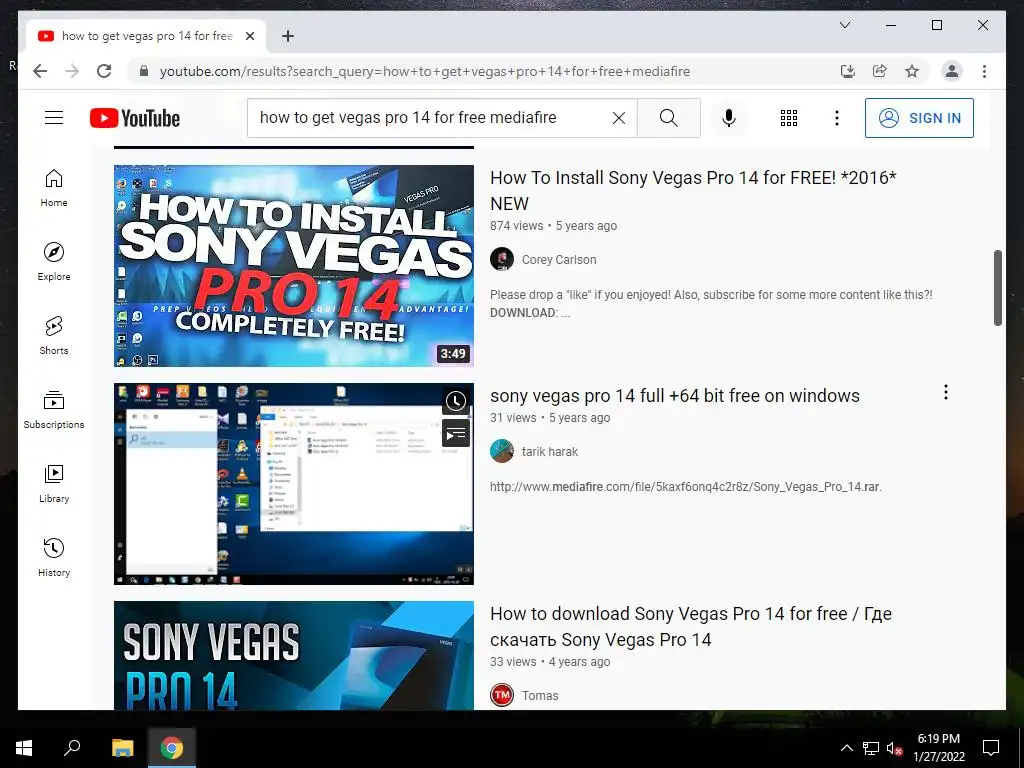1024x768 pixels.
Task: Go to YouTube homepage via logo
Action: (x=135, y=118)
